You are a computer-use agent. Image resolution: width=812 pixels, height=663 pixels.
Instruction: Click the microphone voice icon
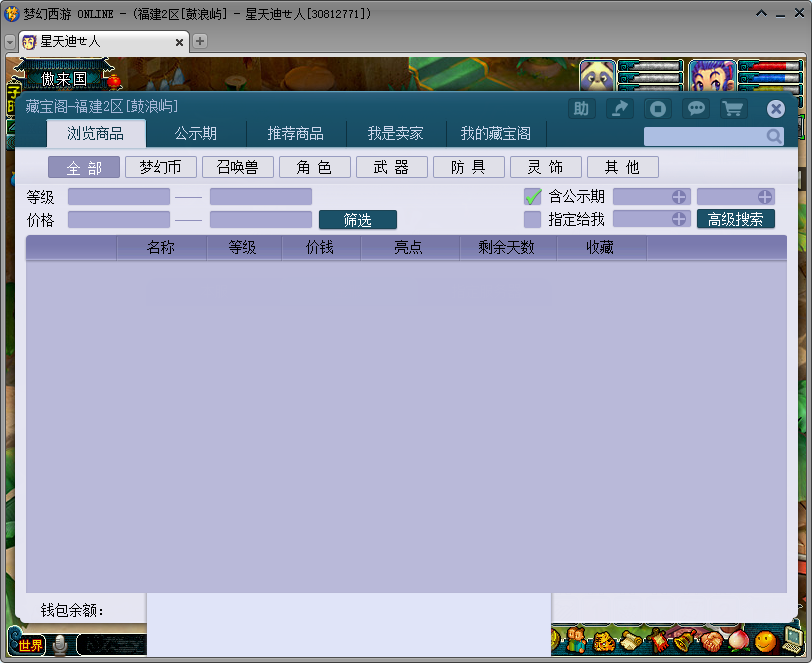tap(61, 645)
